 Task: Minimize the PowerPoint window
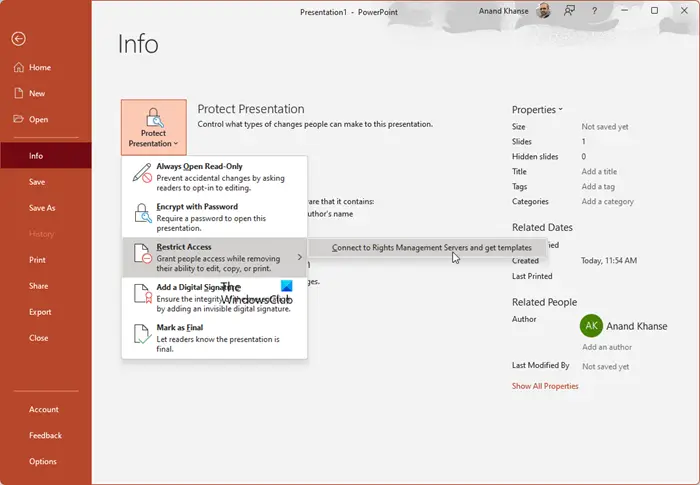(625, 10)
